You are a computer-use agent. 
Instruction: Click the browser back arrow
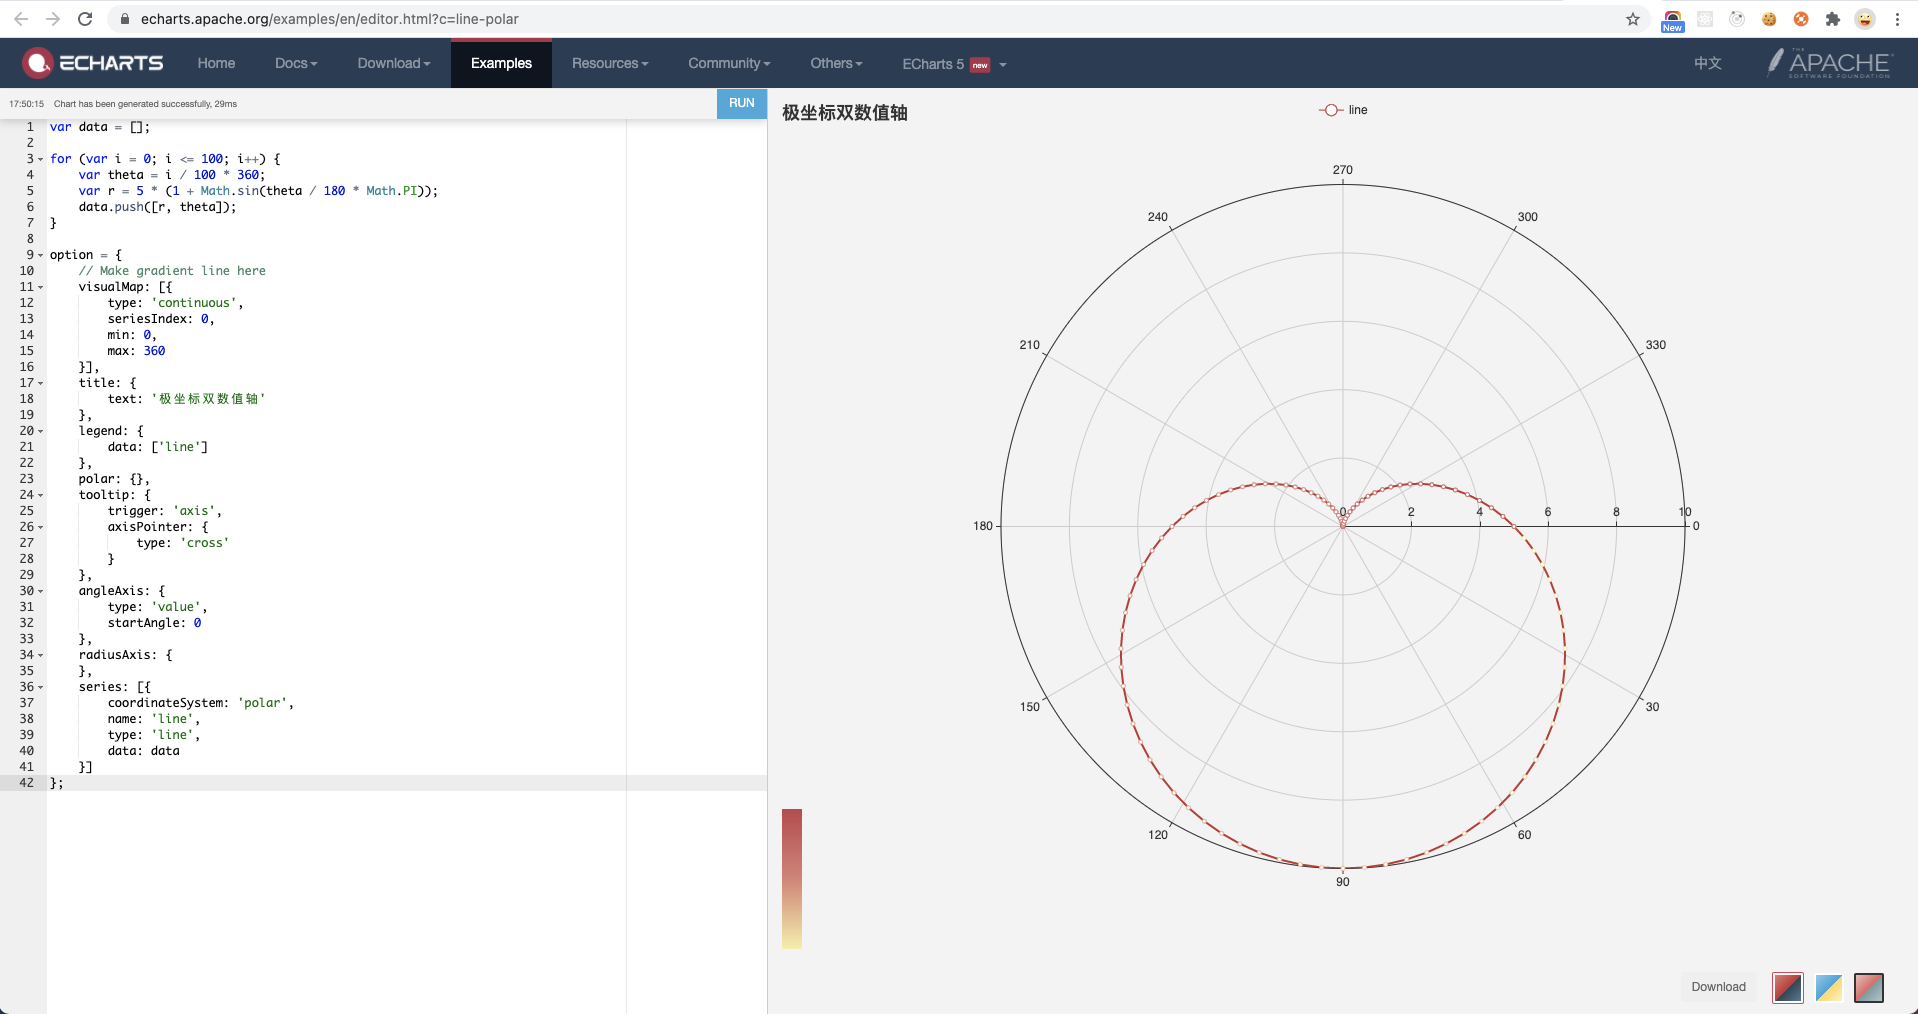coord(21,19)
